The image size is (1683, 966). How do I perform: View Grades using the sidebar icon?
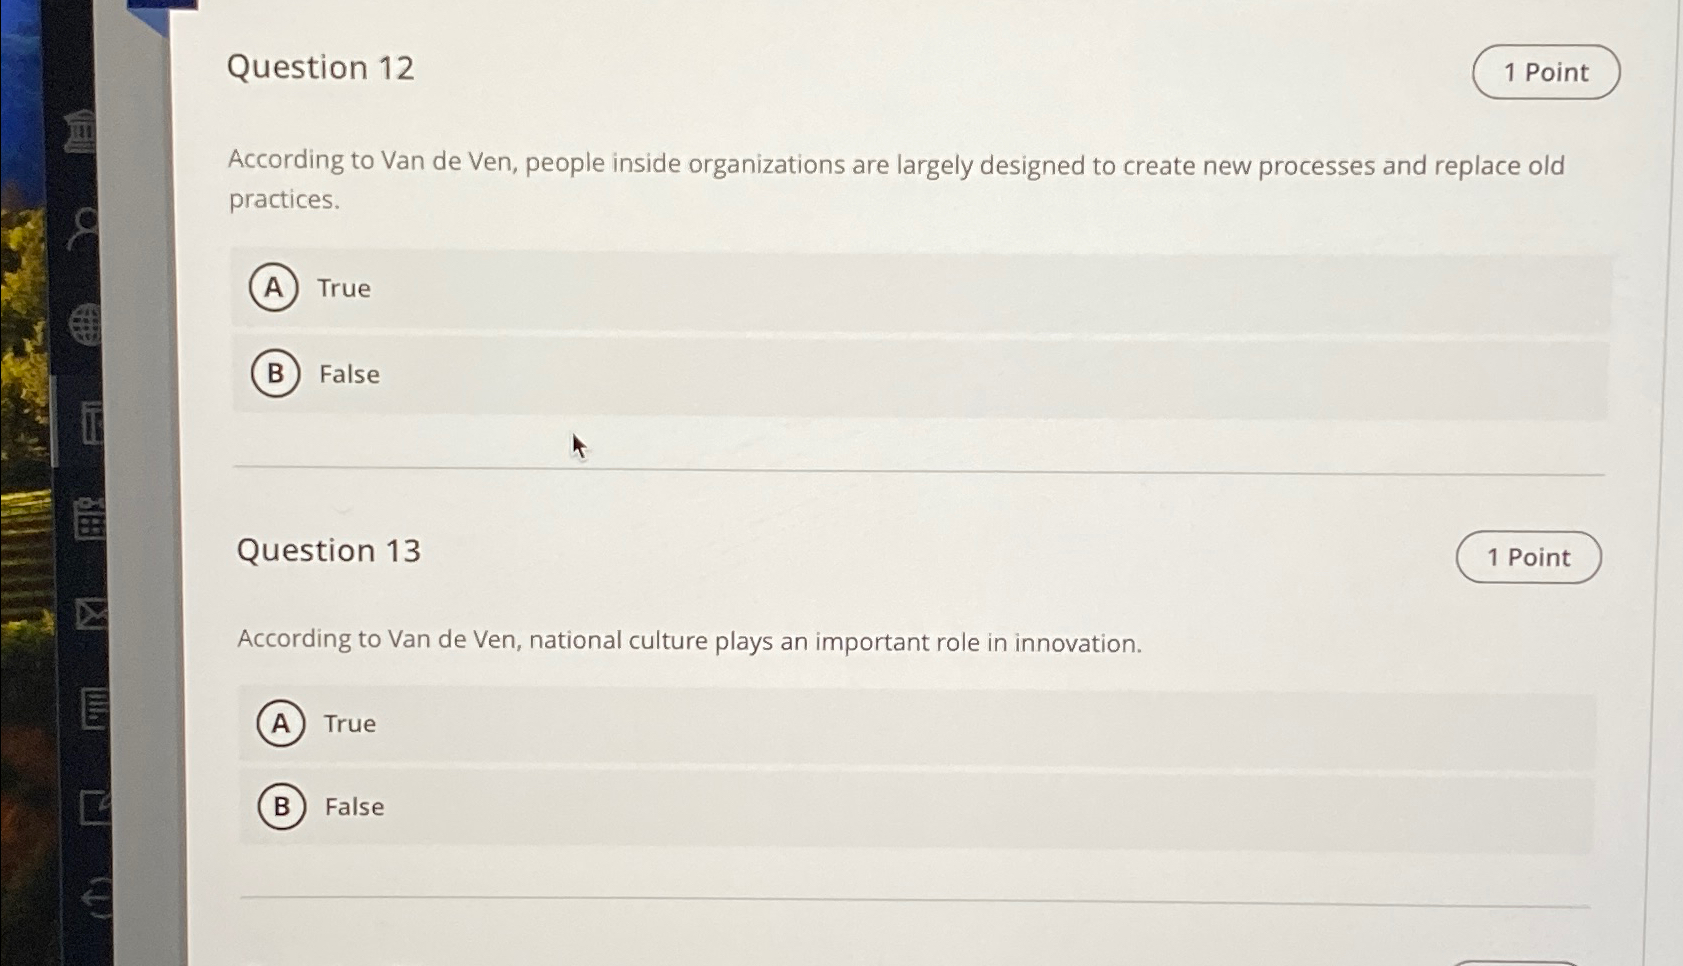coord(93,710)
